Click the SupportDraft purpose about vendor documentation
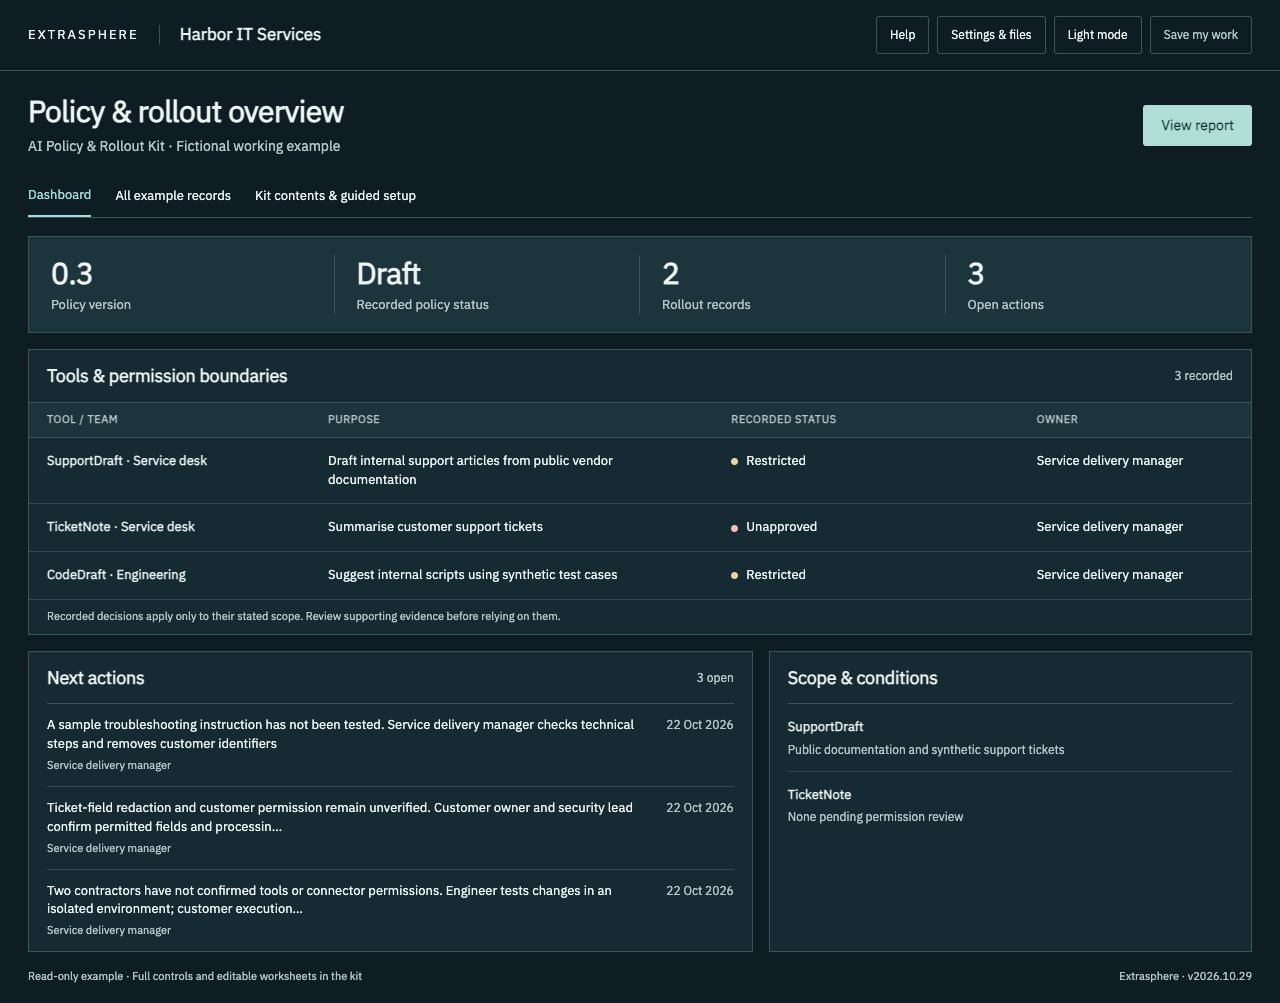The height and width of the screenshot is (1003, 1280). point(470,470)
